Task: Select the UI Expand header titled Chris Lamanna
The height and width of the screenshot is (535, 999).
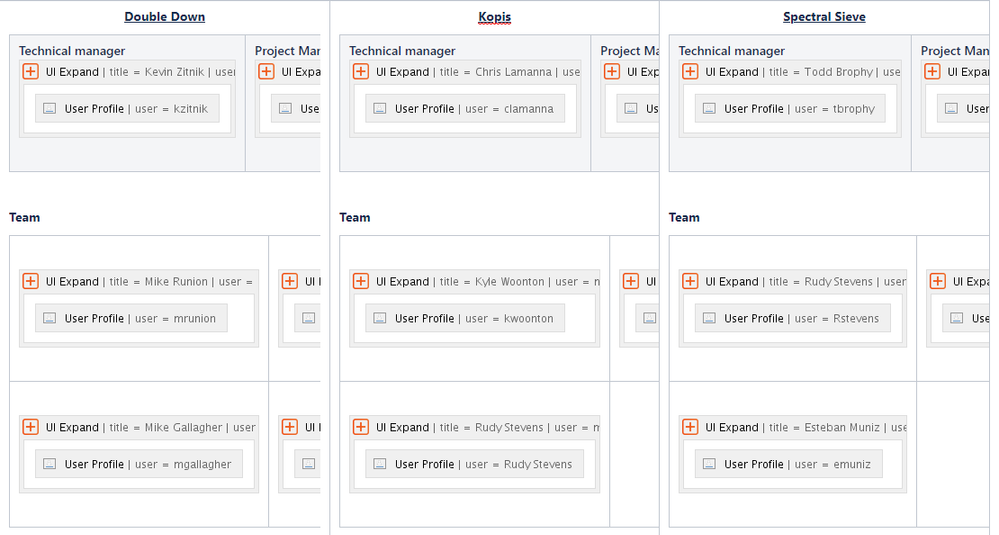Action: pyautogui.click(x=466, y=71)
